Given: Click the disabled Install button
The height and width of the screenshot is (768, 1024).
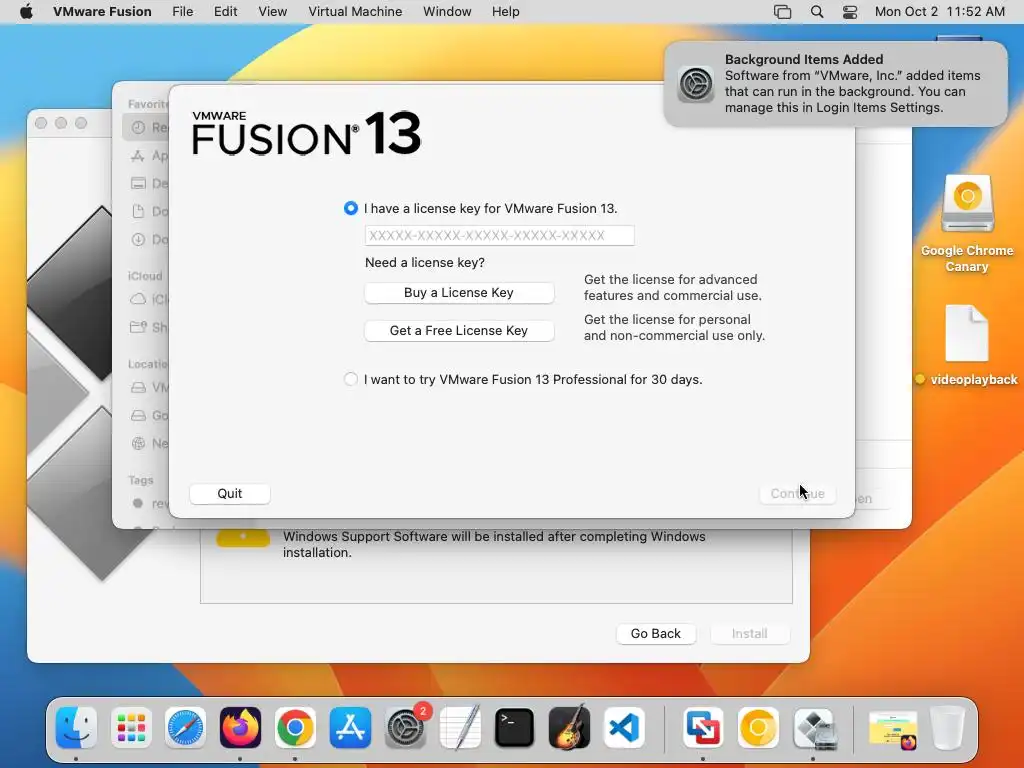Looking at the screenshot, I should 750,633.
